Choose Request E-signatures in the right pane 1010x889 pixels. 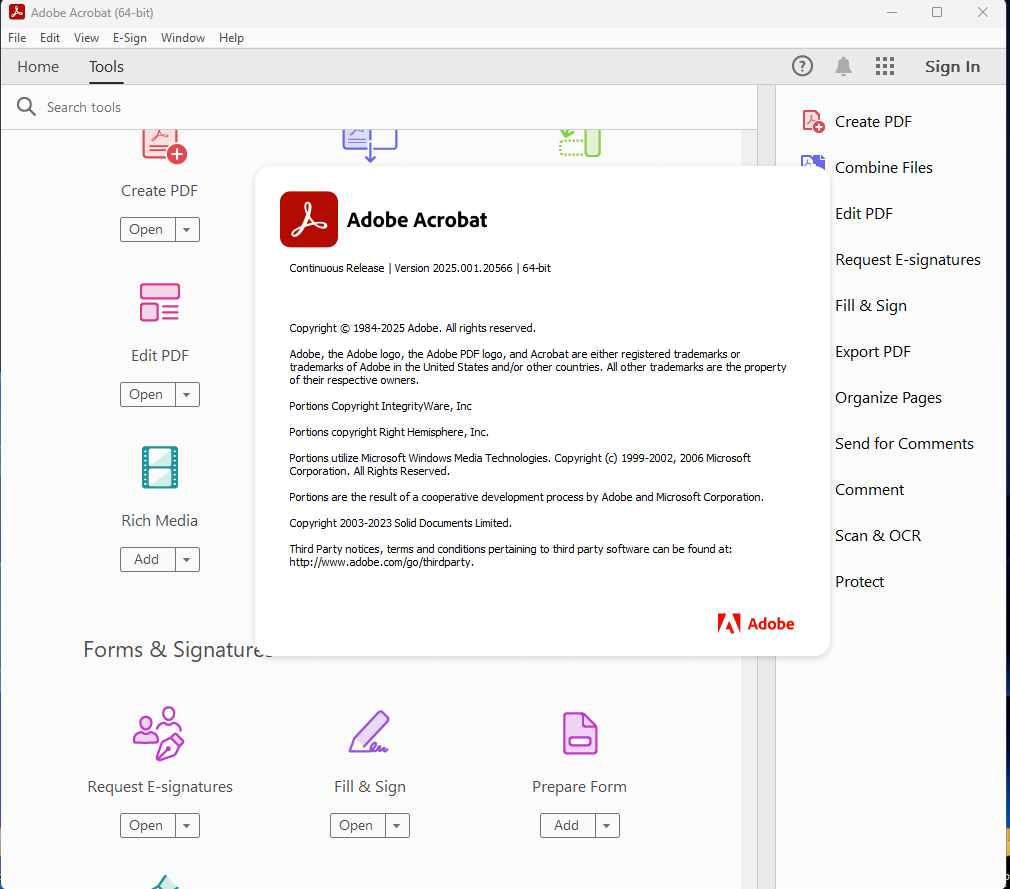pyautogui.click(x=908, y=260)
